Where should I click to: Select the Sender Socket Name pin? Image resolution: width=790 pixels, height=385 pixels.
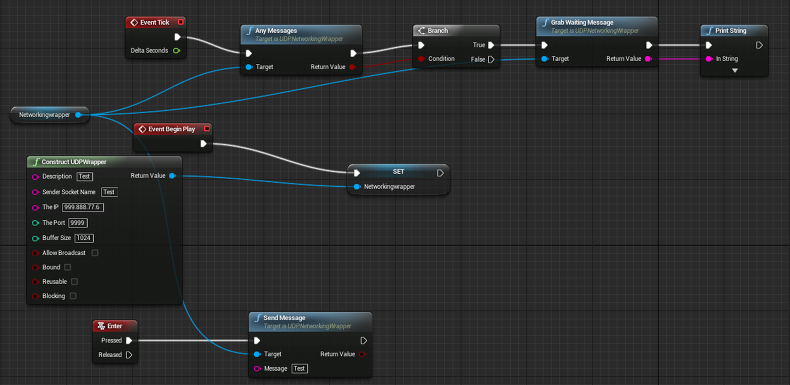[x=35, y=192]
